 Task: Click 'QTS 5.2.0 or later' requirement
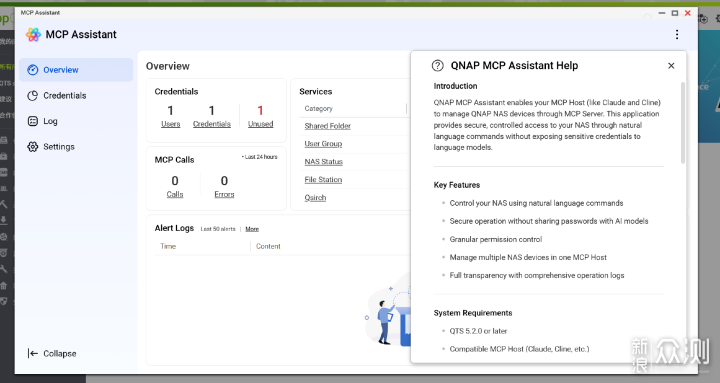click(478, 331)
